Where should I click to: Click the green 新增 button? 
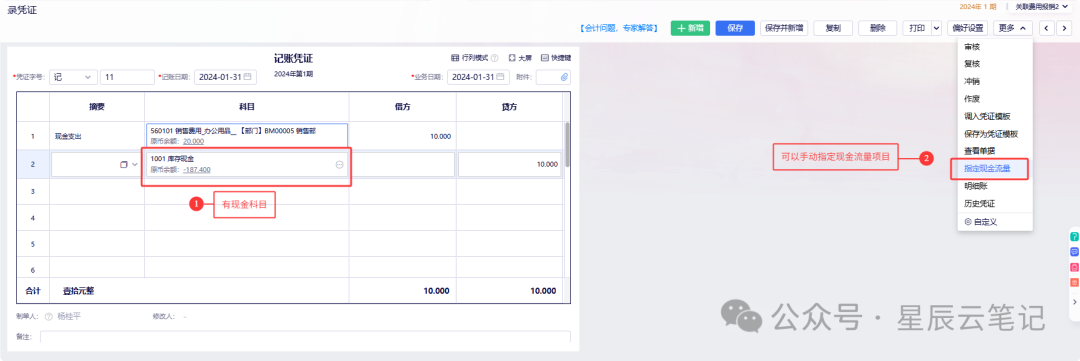pyautogui.click(x=690, y=28)
